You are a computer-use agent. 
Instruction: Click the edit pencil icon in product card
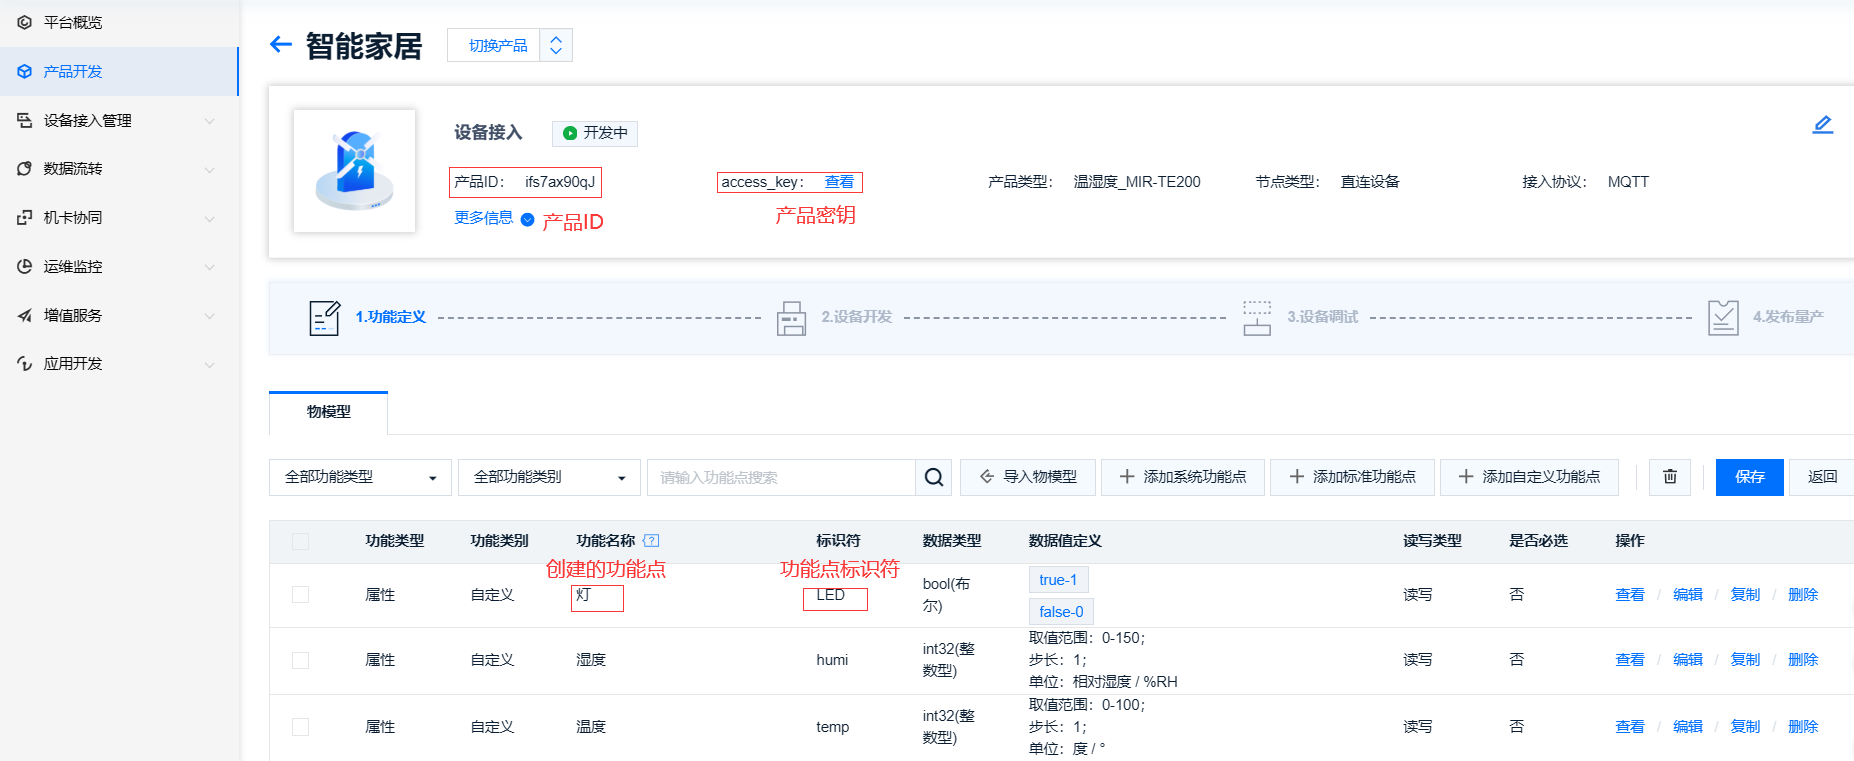coord(1823,125)
